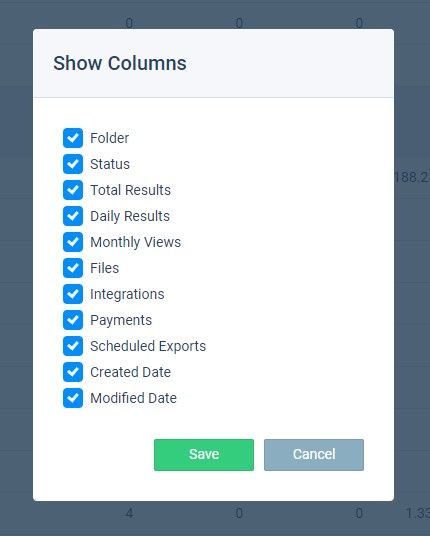Toggle the Created Date checkbox
430x536 pixels.
point(73,372)
